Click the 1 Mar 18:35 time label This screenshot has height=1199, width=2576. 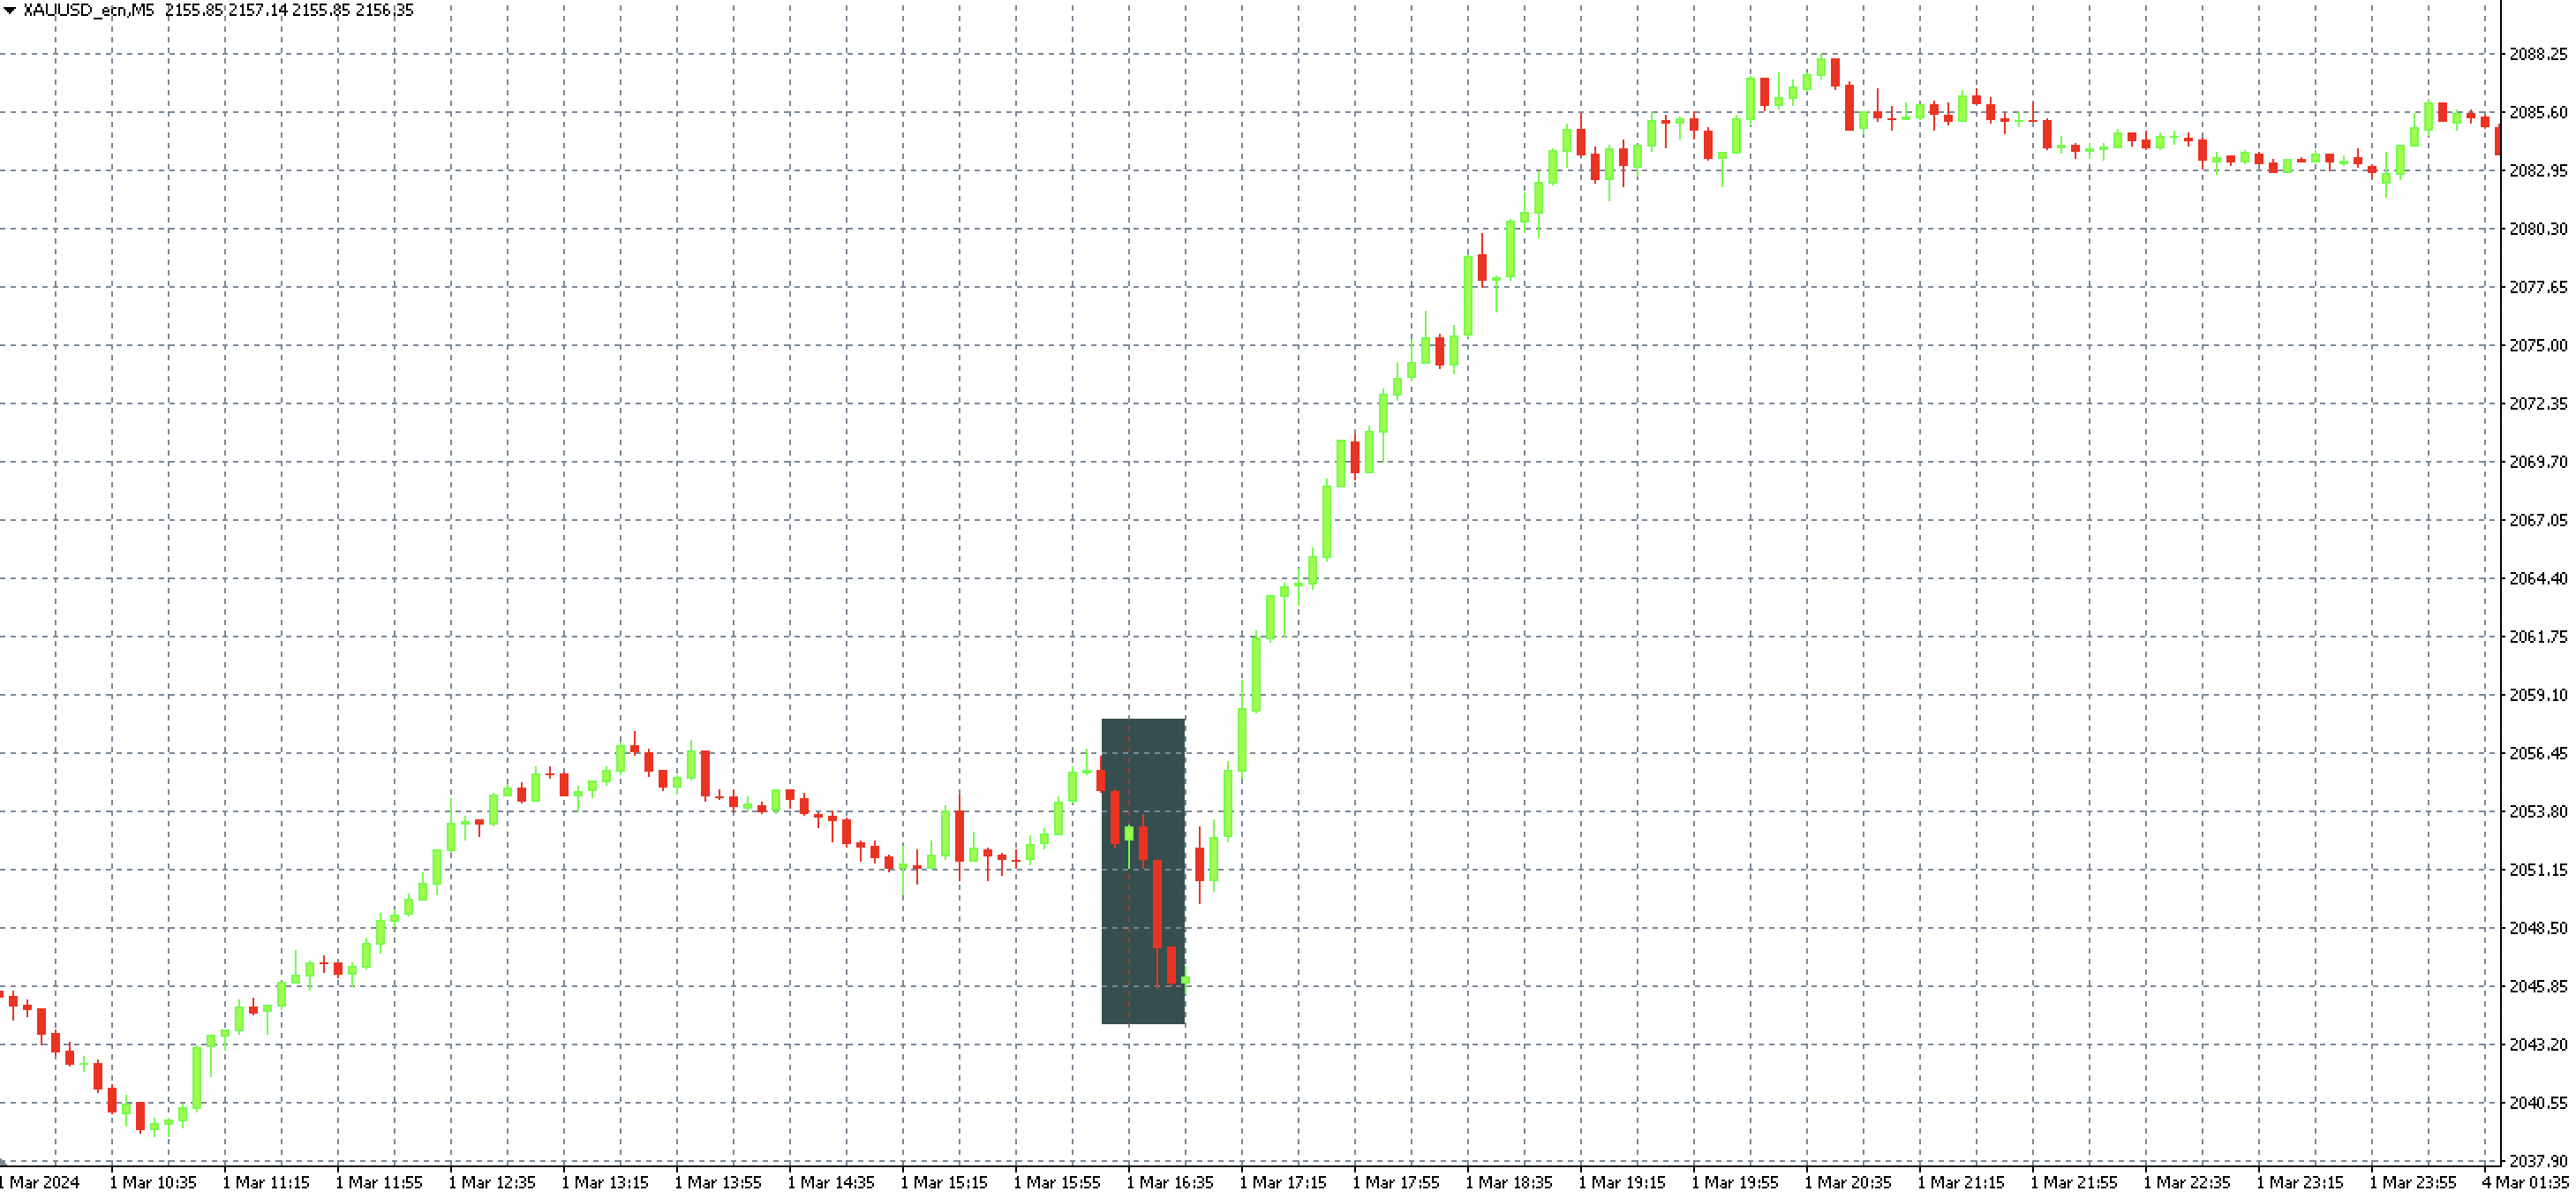(1508, 1183)
